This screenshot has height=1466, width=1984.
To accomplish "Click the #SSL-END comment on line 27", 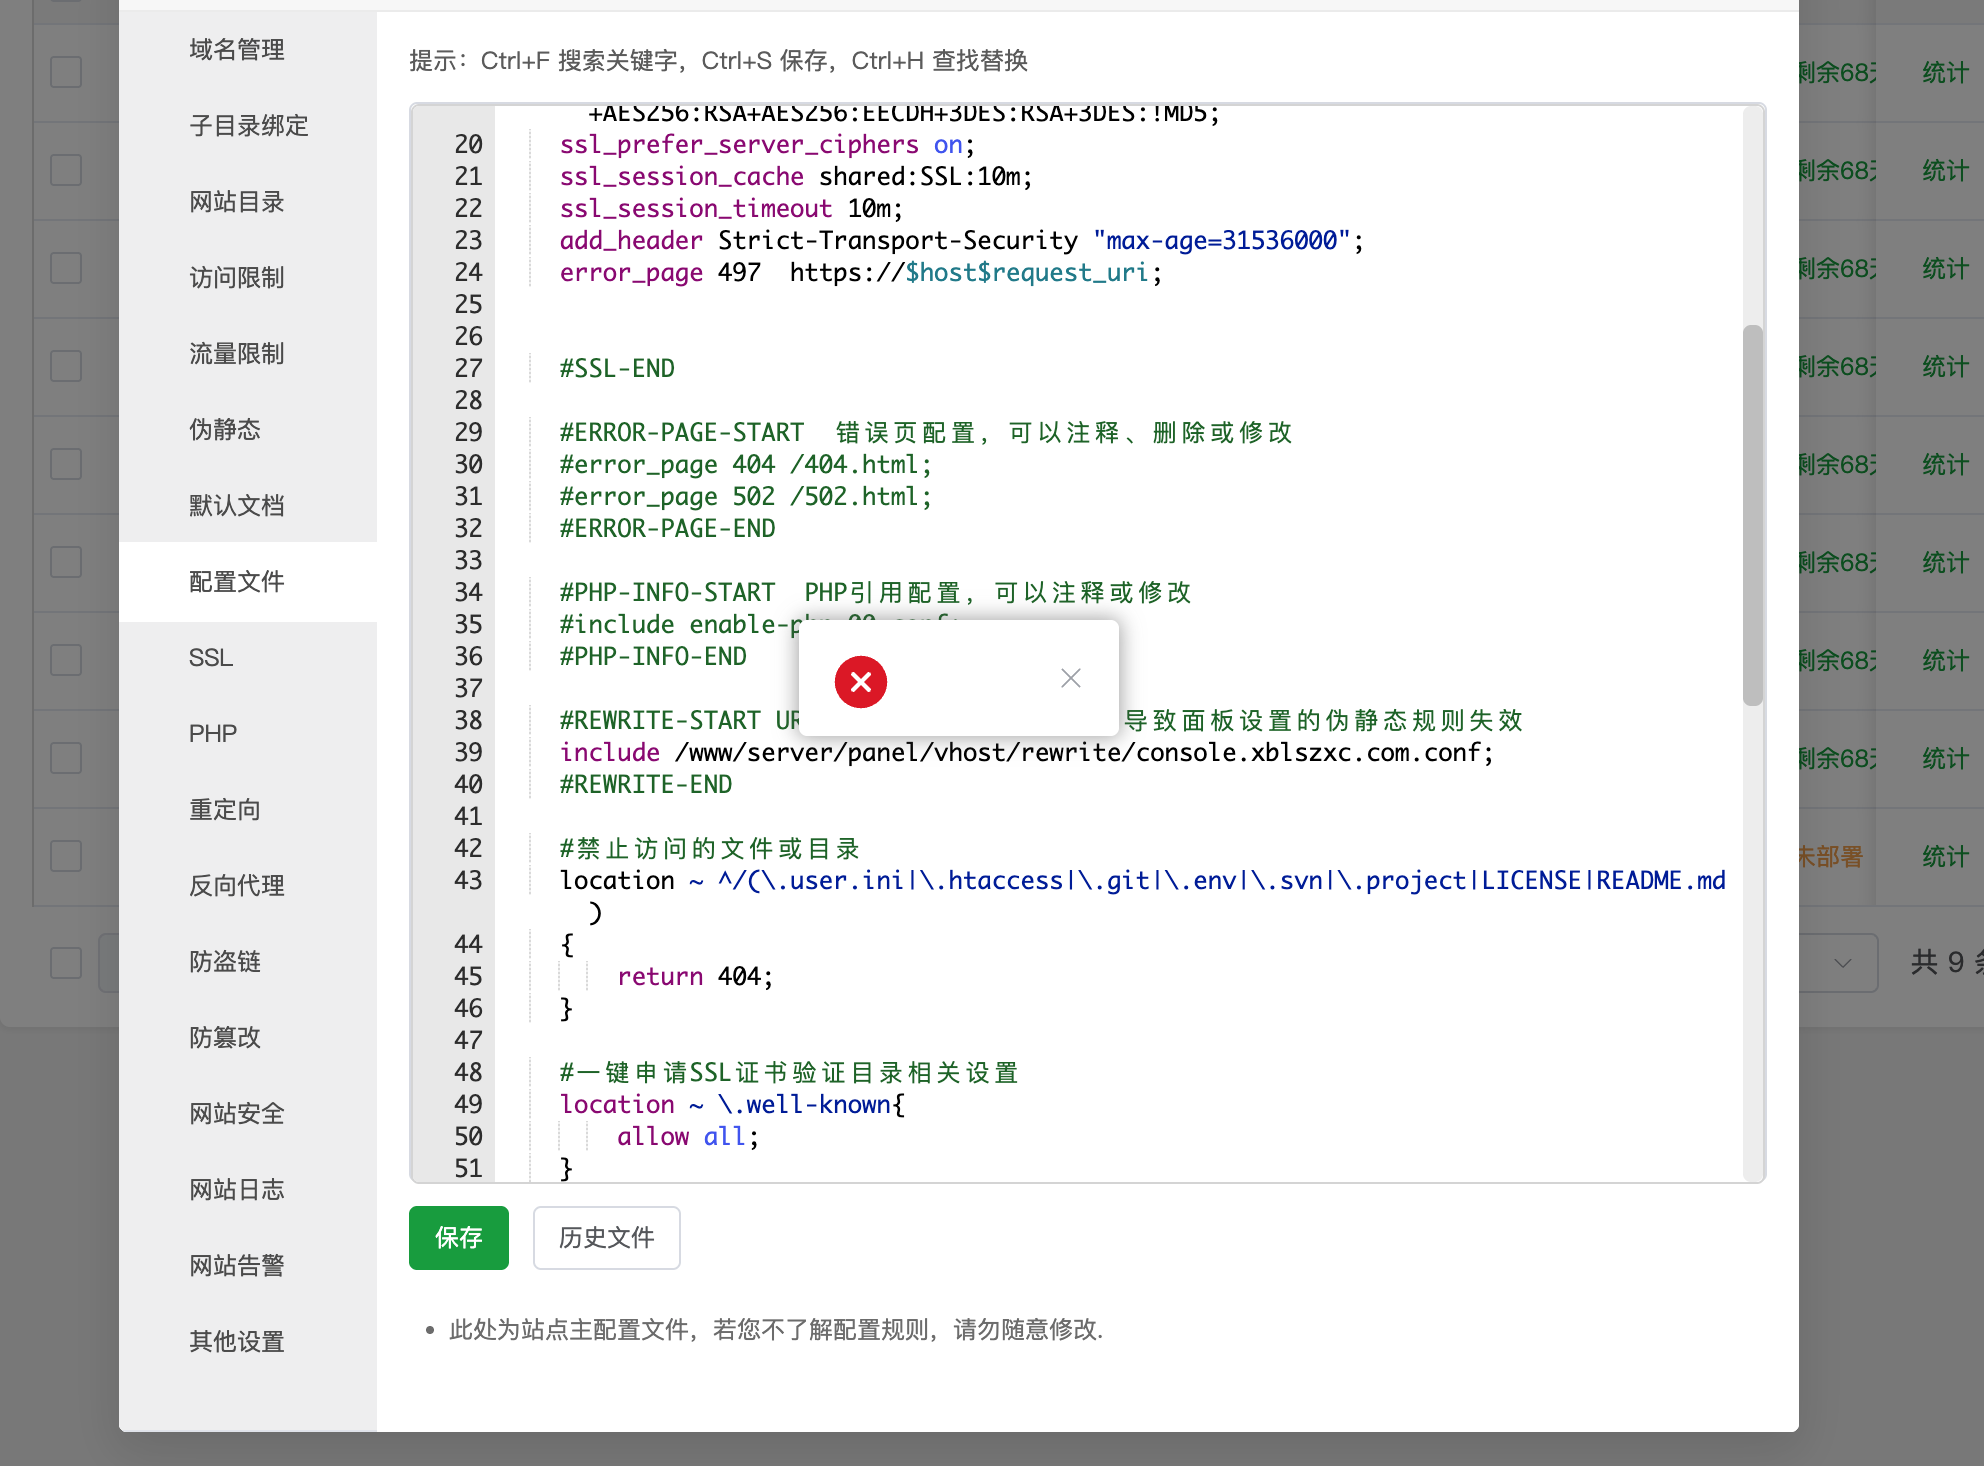I will [617, 368].
